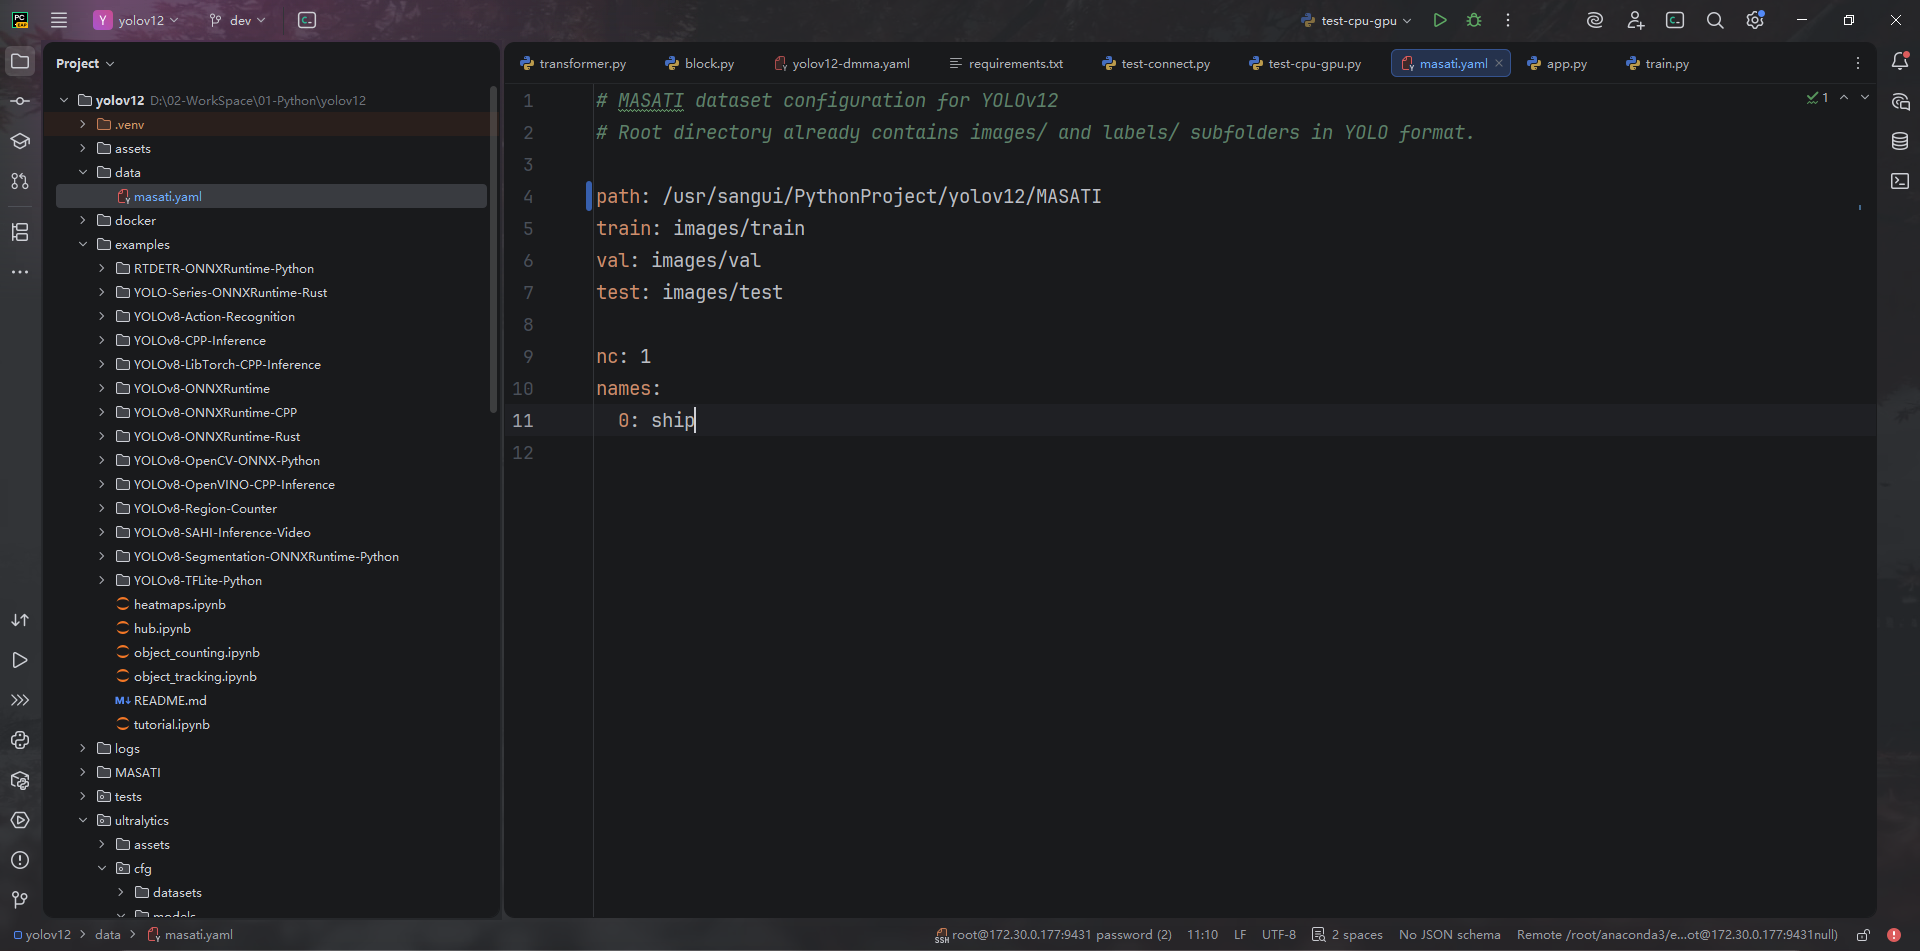
Task: Open the Commit tool window
Action: click(x=20, y=101)
